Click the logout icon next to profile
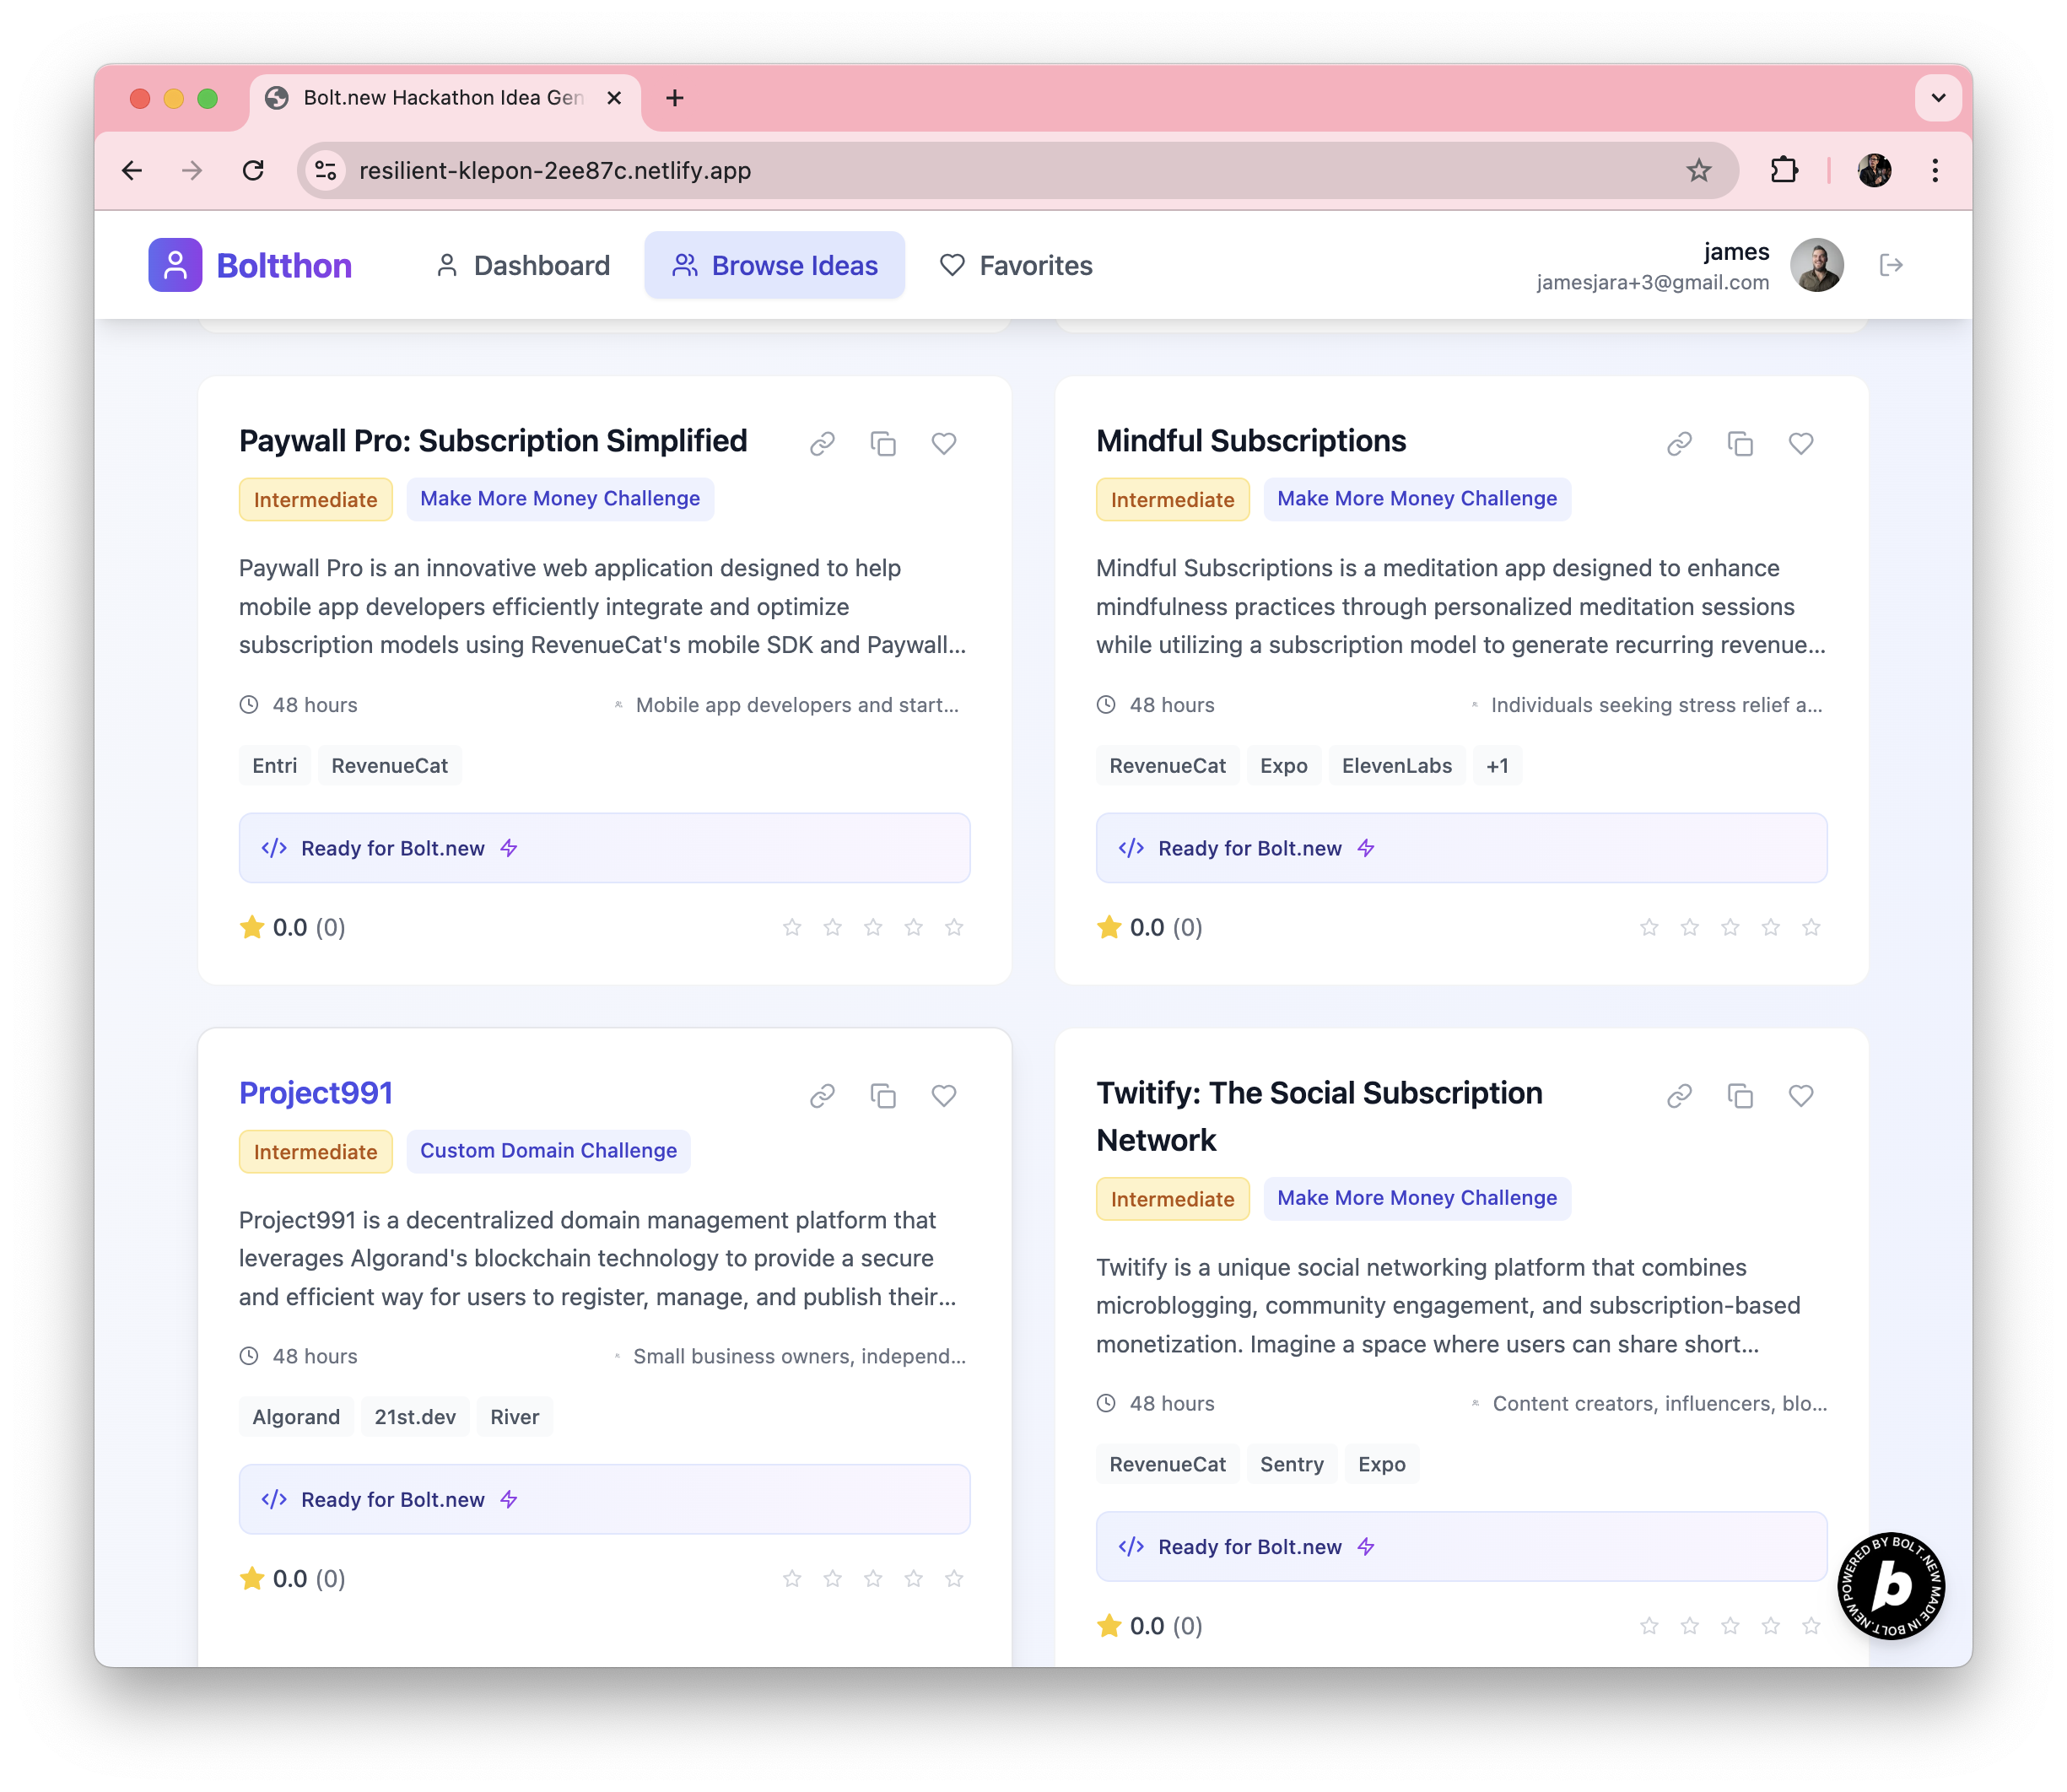 point(1890,265)
